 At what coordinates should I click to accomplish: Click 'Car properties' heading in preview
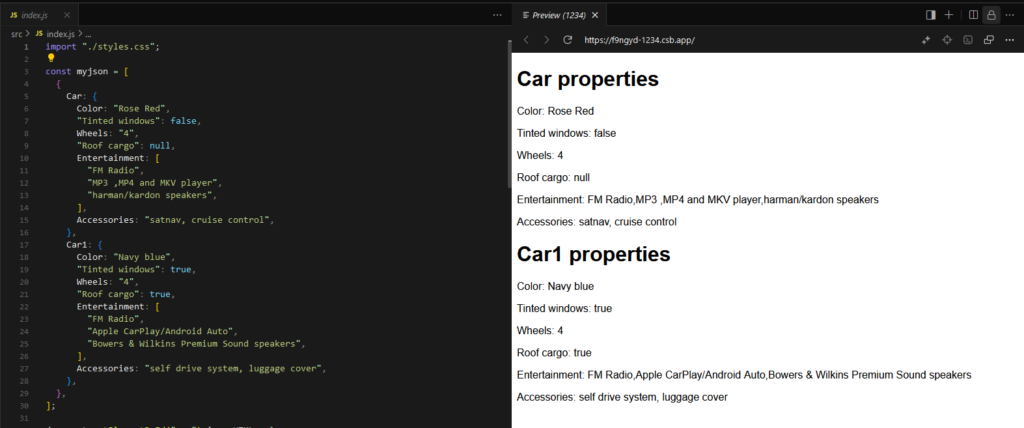pyautogui.click(x=588, y=80)
